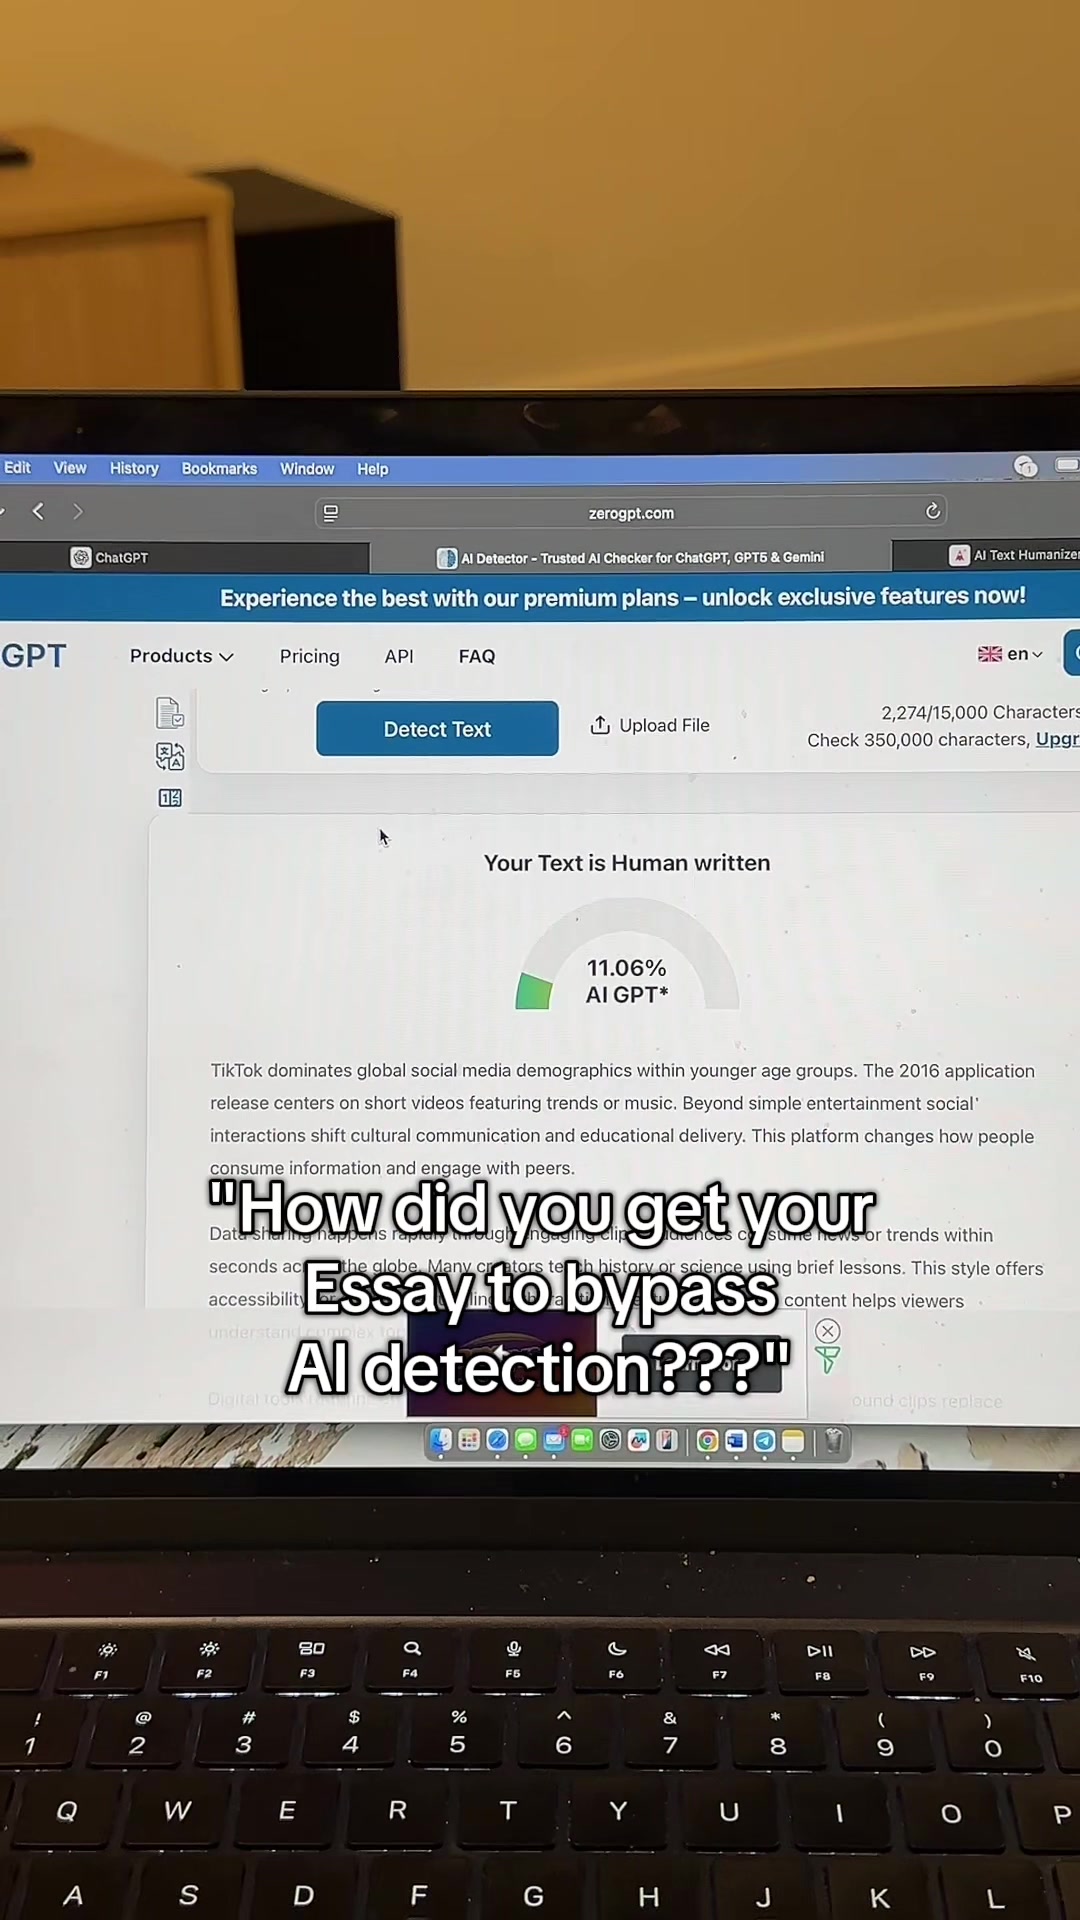1080x1920 pixels.
Task: Click the Detect Text button
Action: [437, 728]
